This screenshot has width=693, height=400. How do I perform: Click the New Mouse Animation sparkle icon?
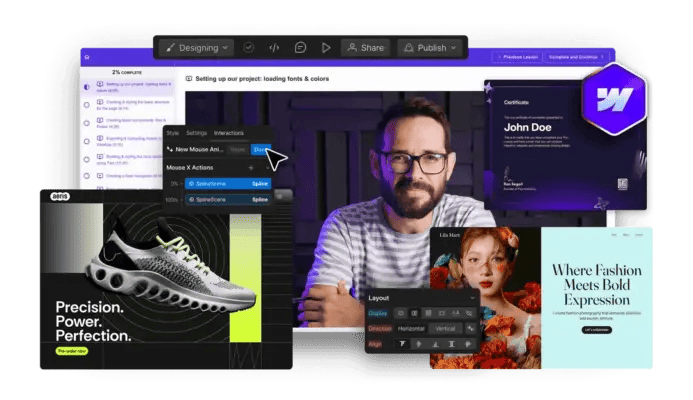click(170, 149)
